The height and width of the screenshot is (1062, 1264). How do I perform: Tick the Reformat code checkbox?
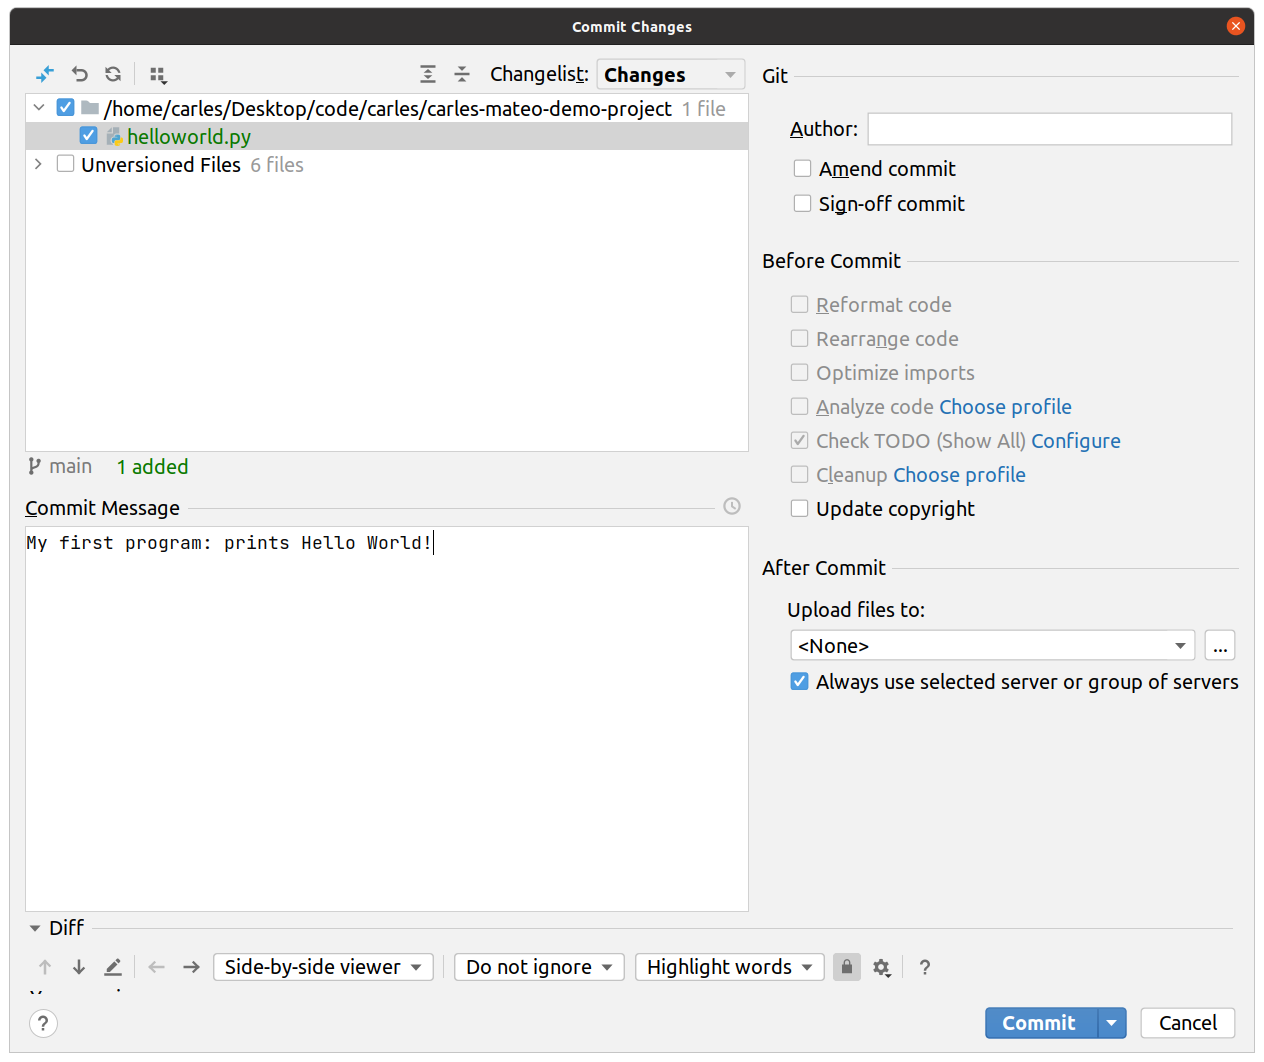[799, 304]
